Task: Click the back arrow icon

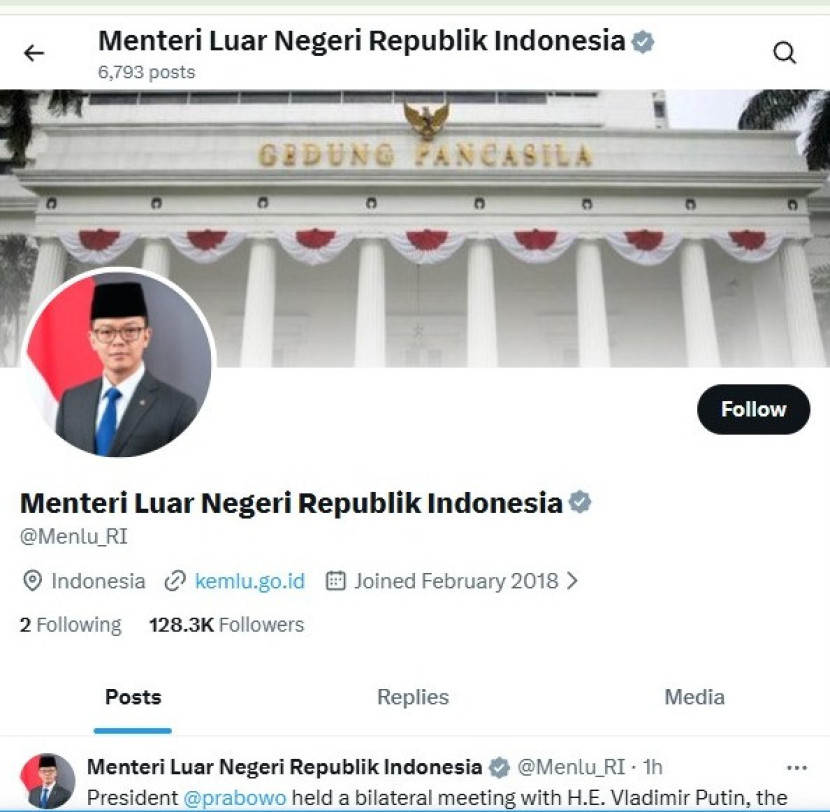Action: pyautogui.click(x=34, y=53)
